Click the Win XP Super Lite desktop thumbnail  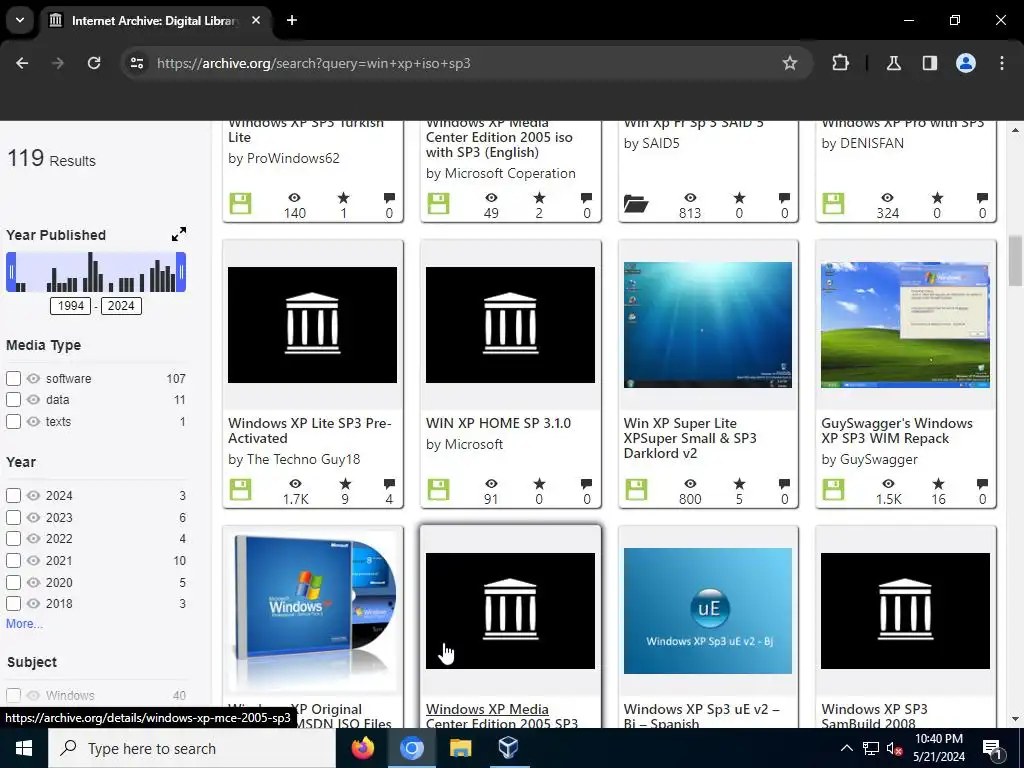[707, 325]
